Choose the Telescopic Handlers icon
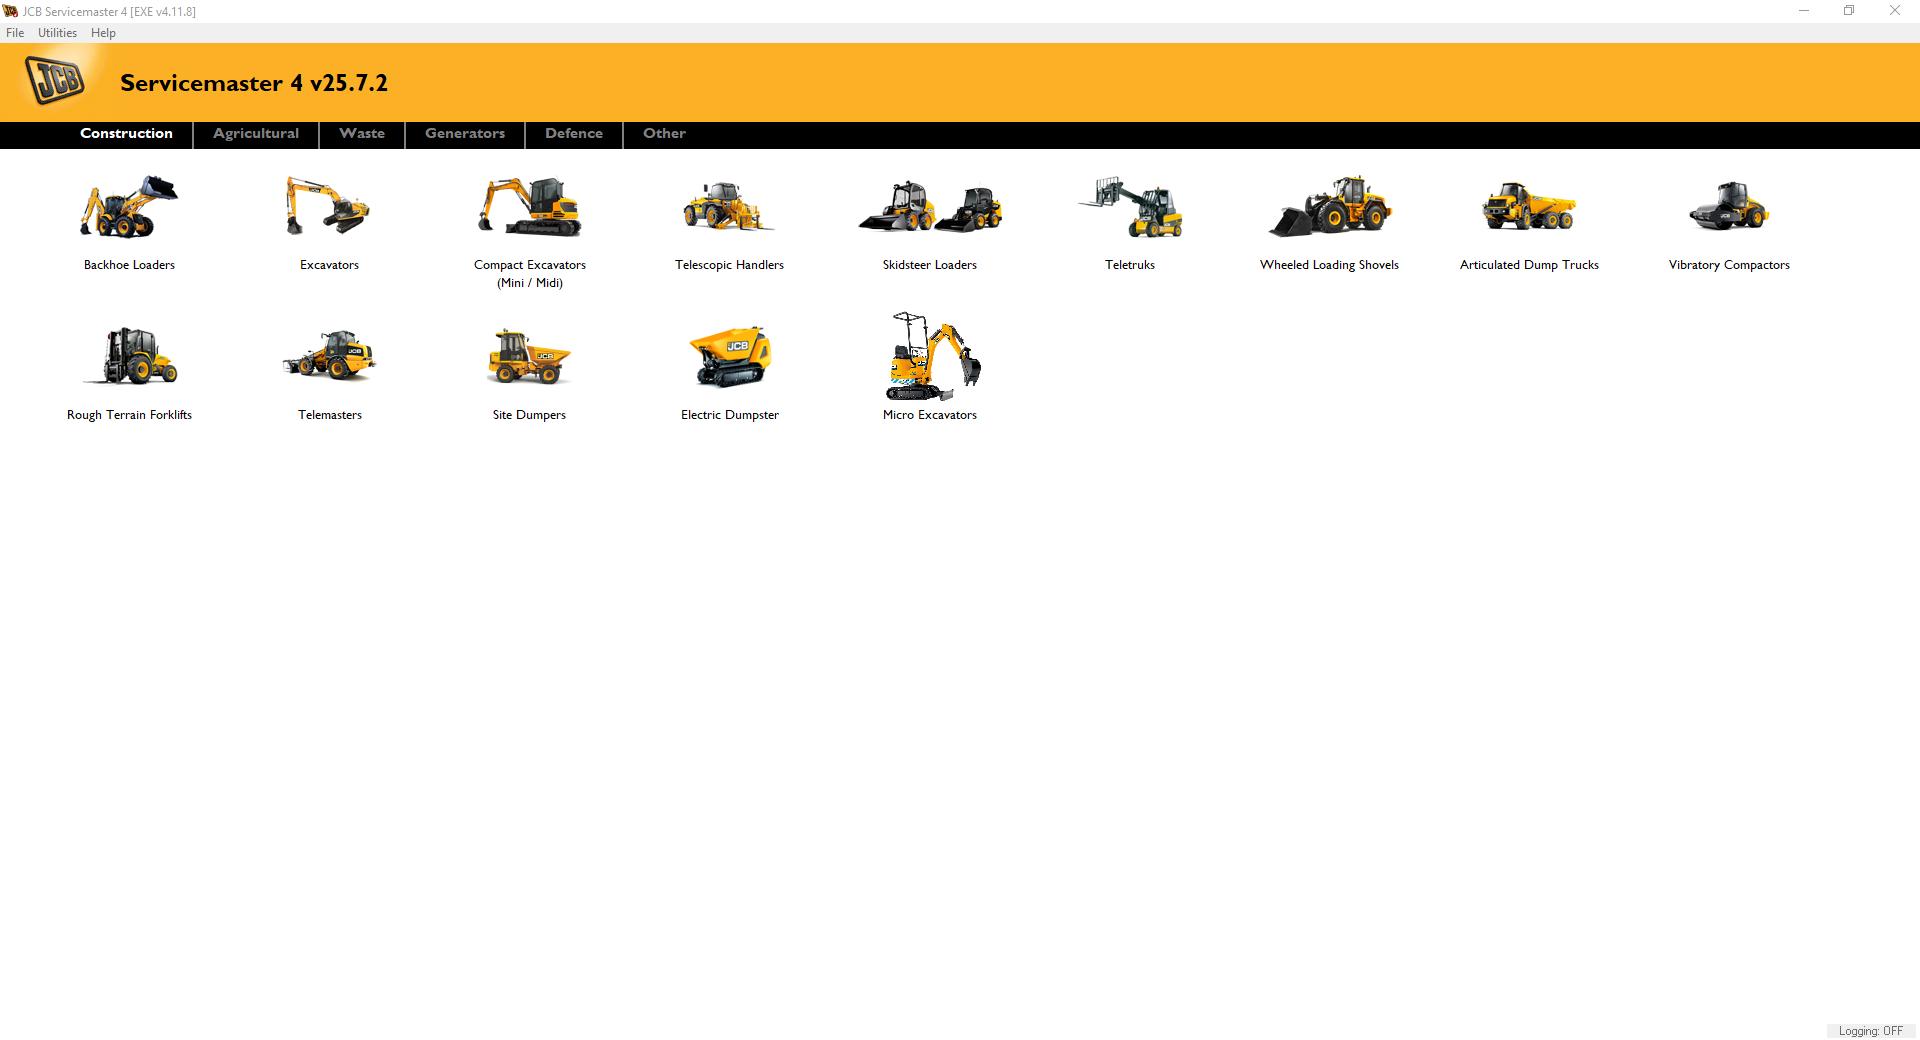 coord(729,207)
